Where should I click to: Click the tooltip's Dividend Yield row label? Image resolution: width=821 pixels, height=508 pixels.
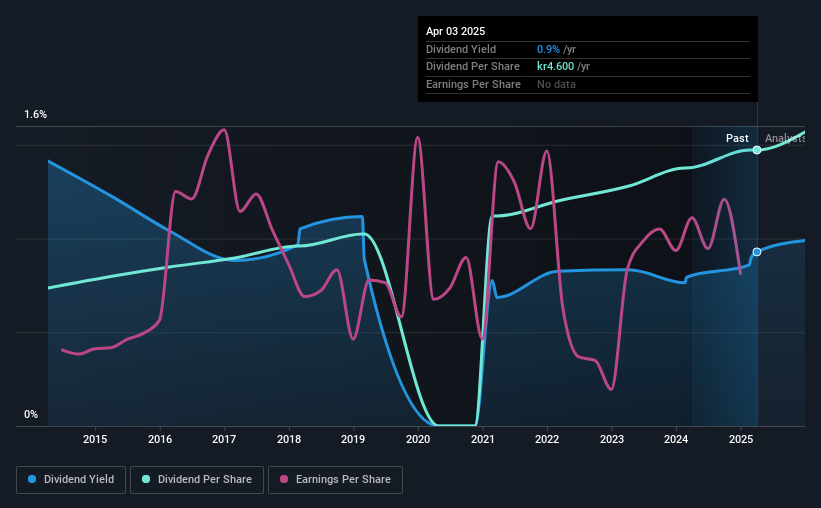point(461,49)
